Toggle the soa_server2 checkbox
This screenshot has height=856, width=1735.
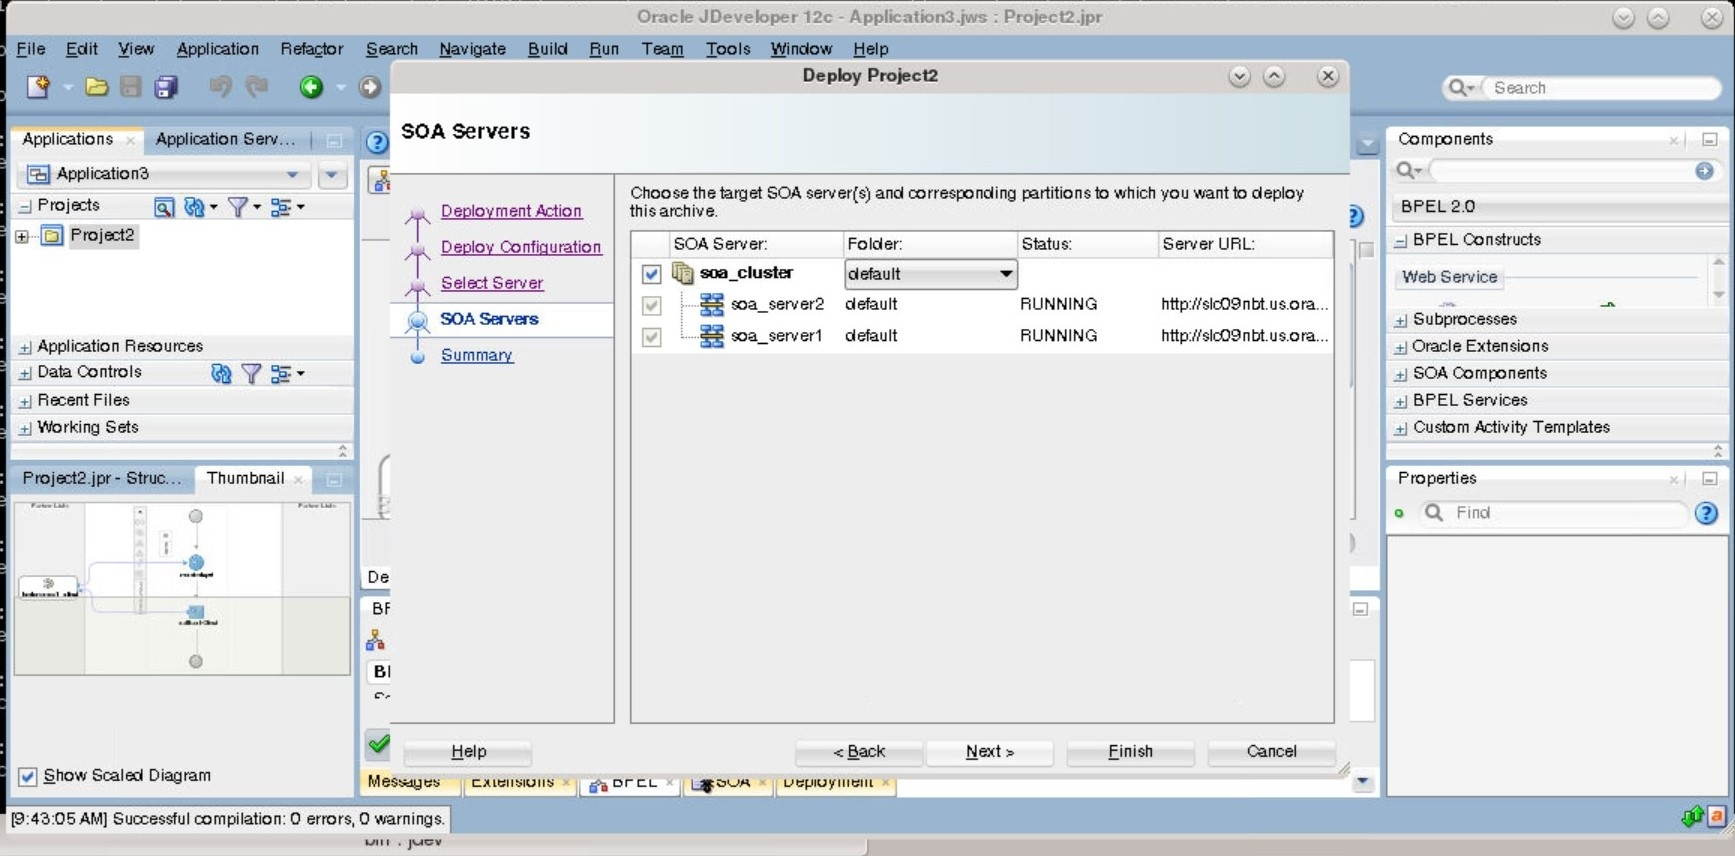point(651,305)
